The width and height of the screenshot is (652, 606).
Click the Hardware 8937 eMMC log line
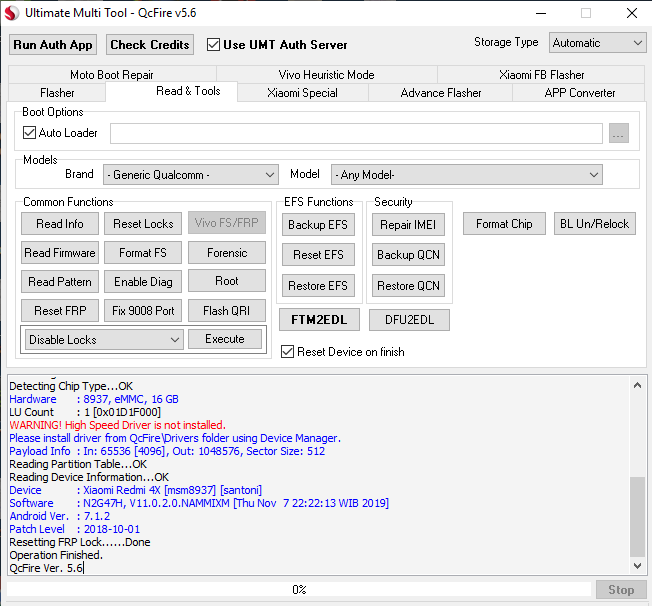tap(94, 399)
